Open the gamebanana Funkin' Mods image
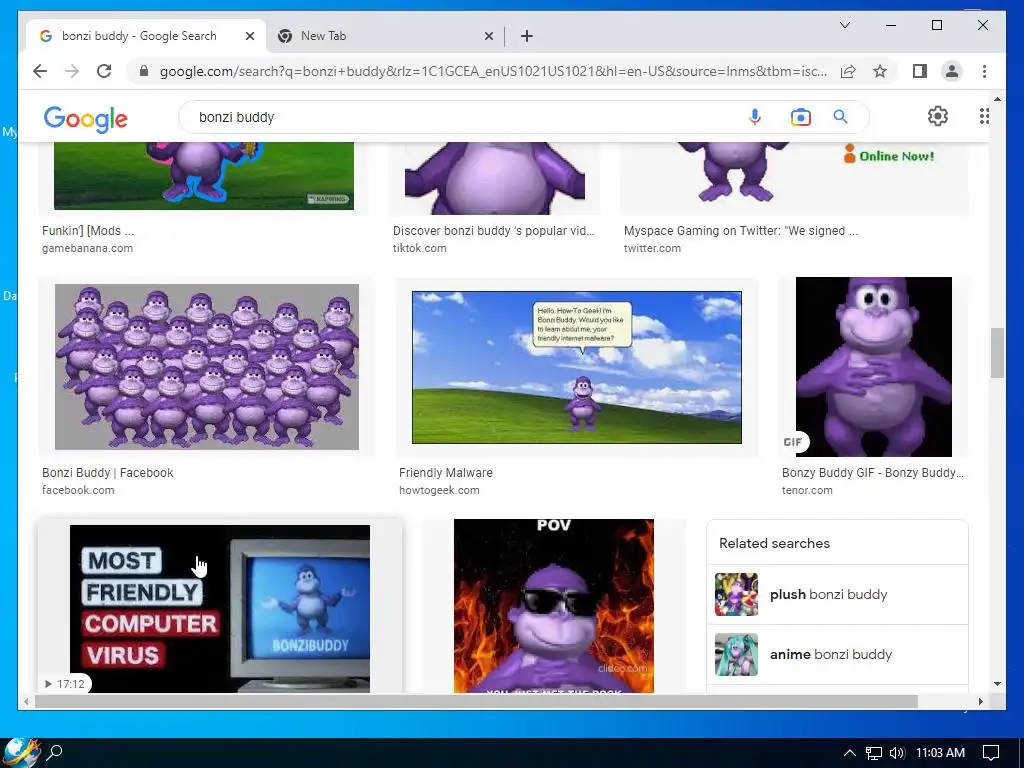1024x768 pixels. (204, 176)
